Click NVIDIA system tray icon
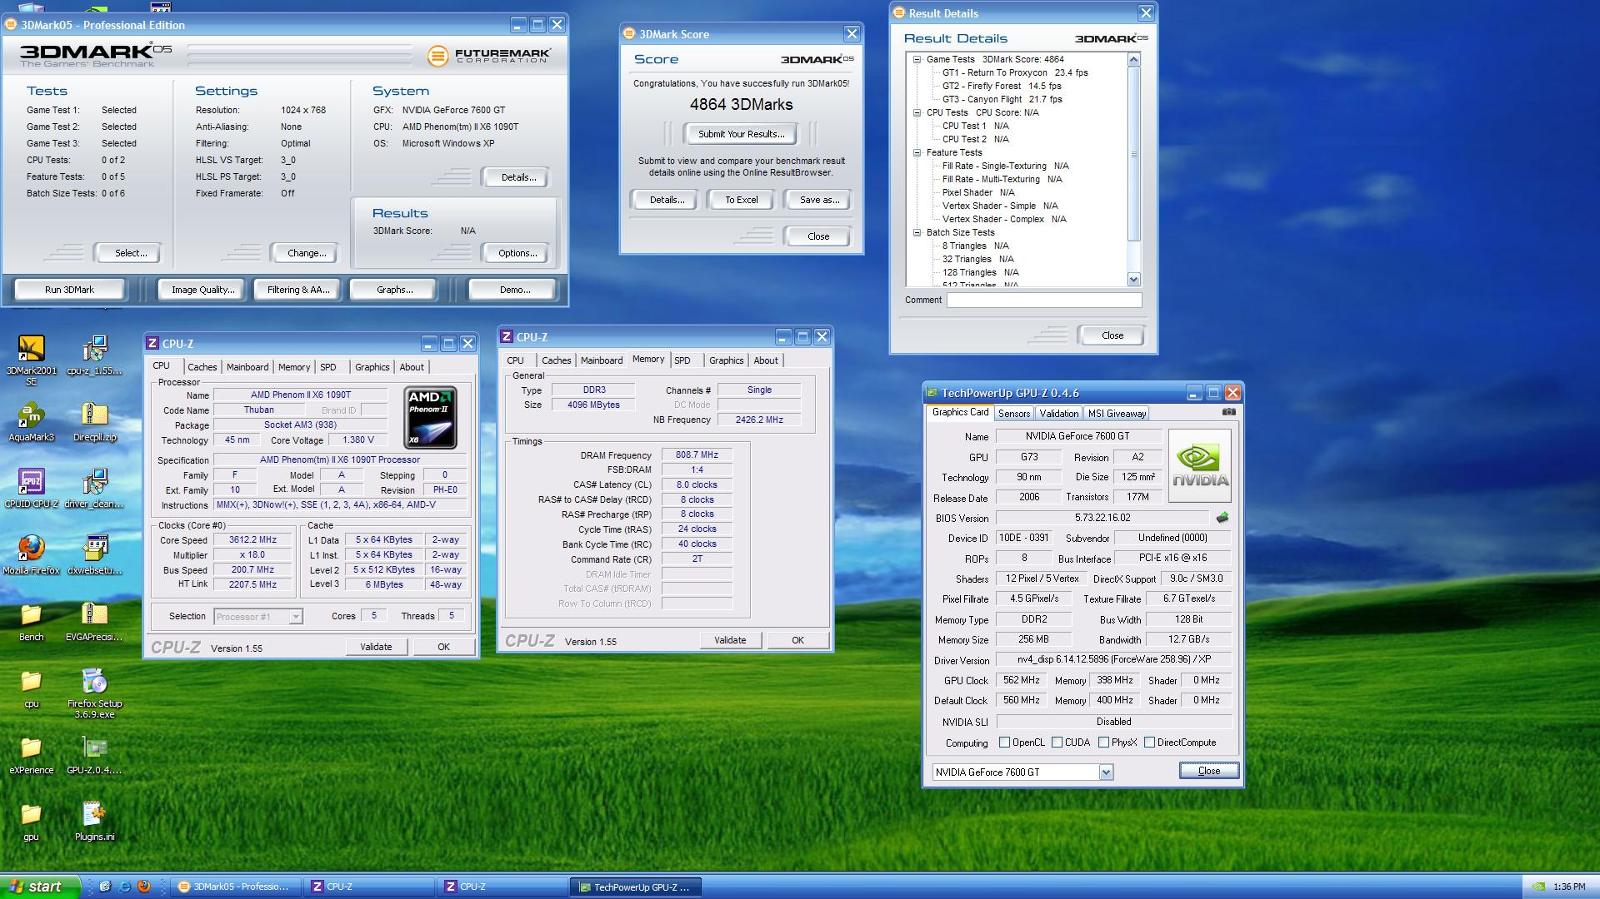 coord(1538,886)
